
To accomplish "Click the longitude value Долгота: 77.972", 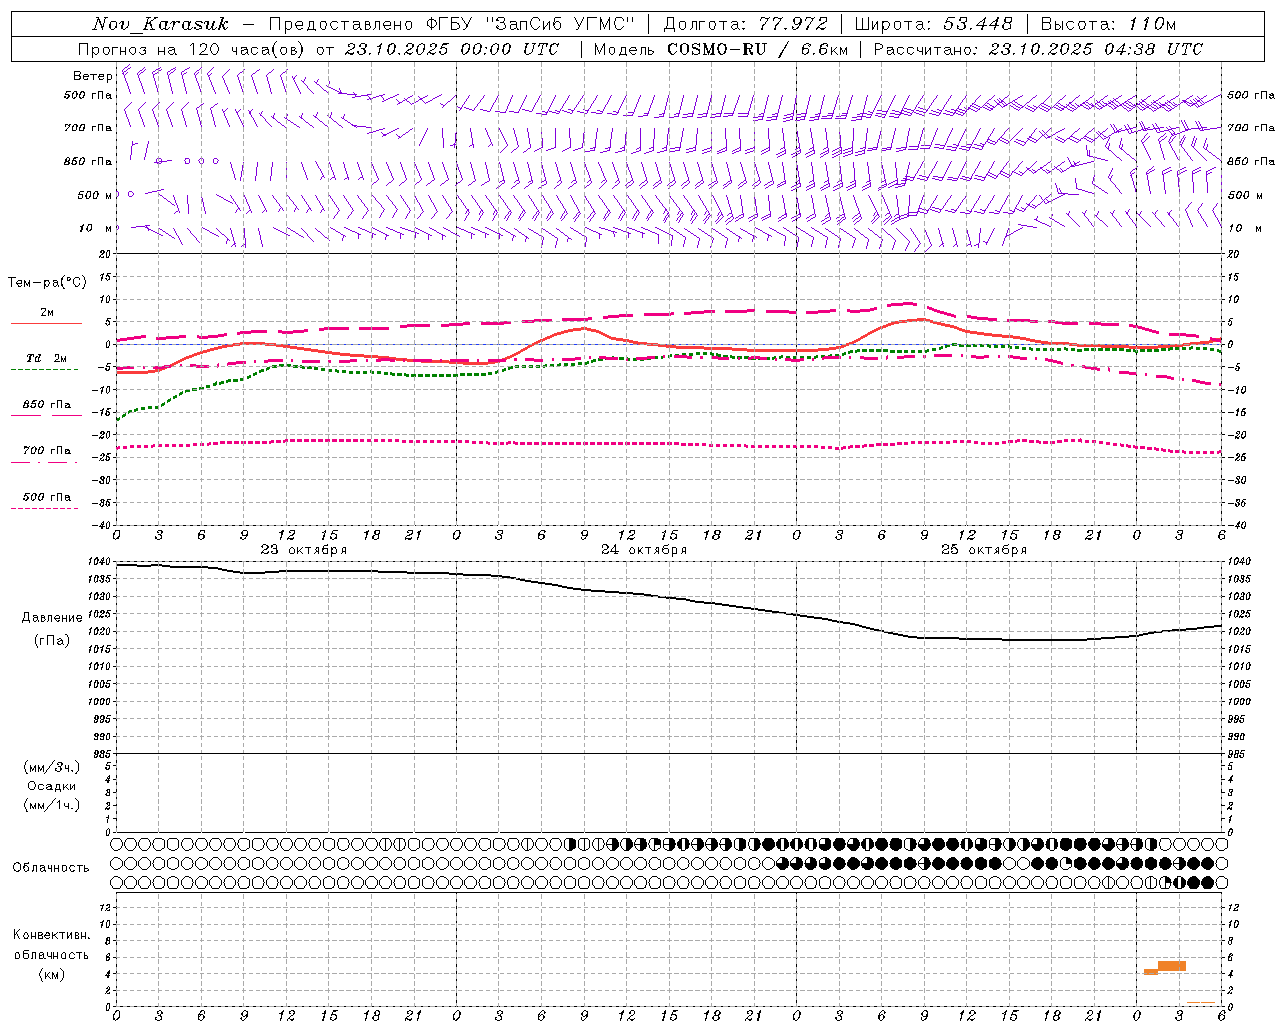I will point(746,24).
